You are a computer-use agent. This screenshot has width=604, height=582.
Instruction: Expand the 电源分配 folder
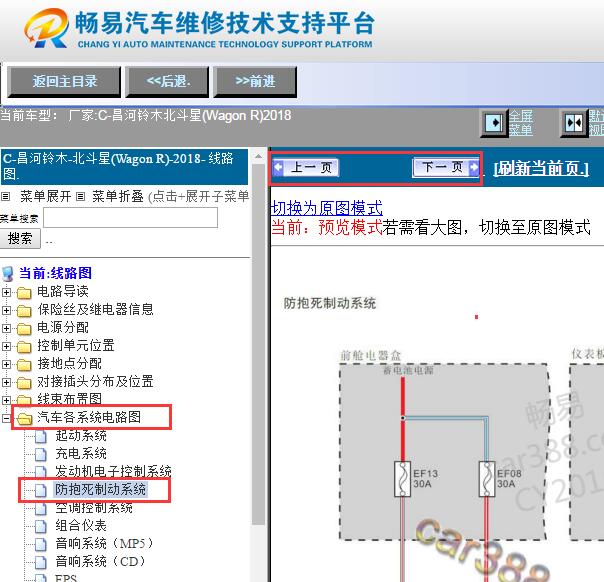pyautogui.click(x=6, y=328)
